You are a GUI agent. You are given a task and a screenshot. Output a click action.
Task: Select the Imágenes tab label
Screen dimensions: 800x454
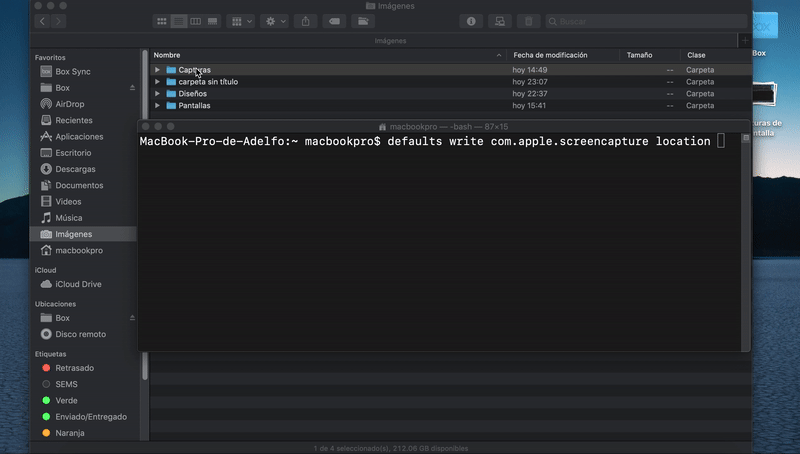[x=390, y=41]
